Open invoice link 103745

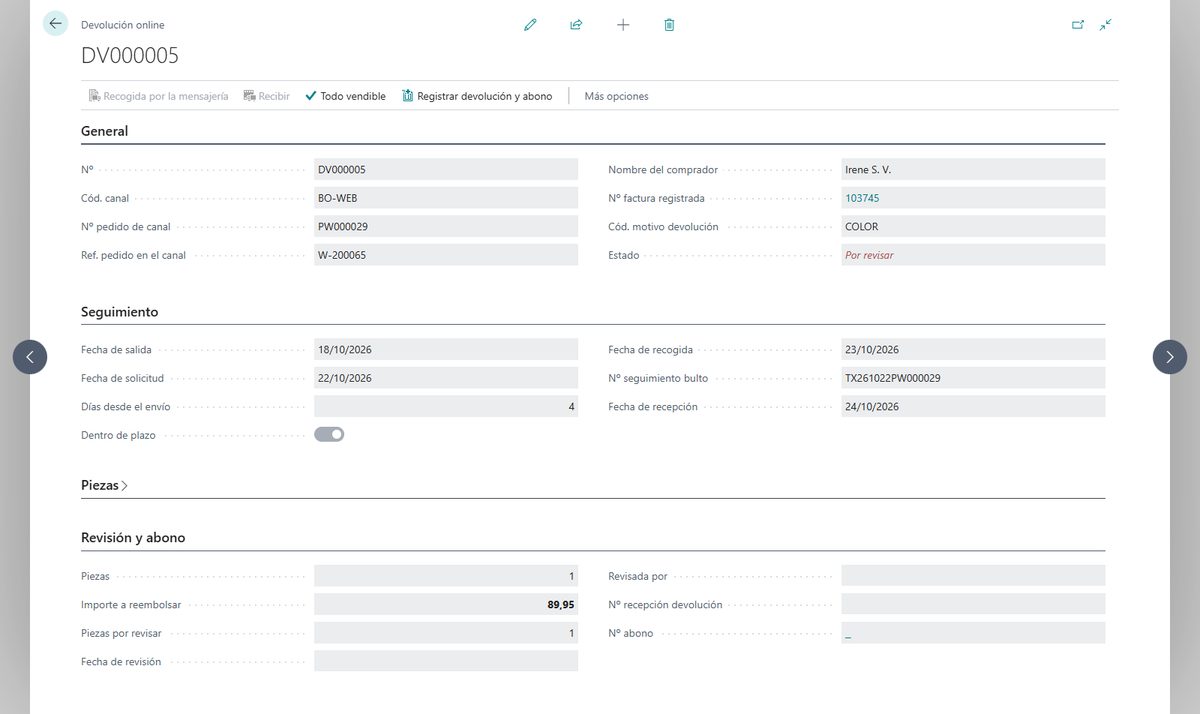[x=862, y=198]
